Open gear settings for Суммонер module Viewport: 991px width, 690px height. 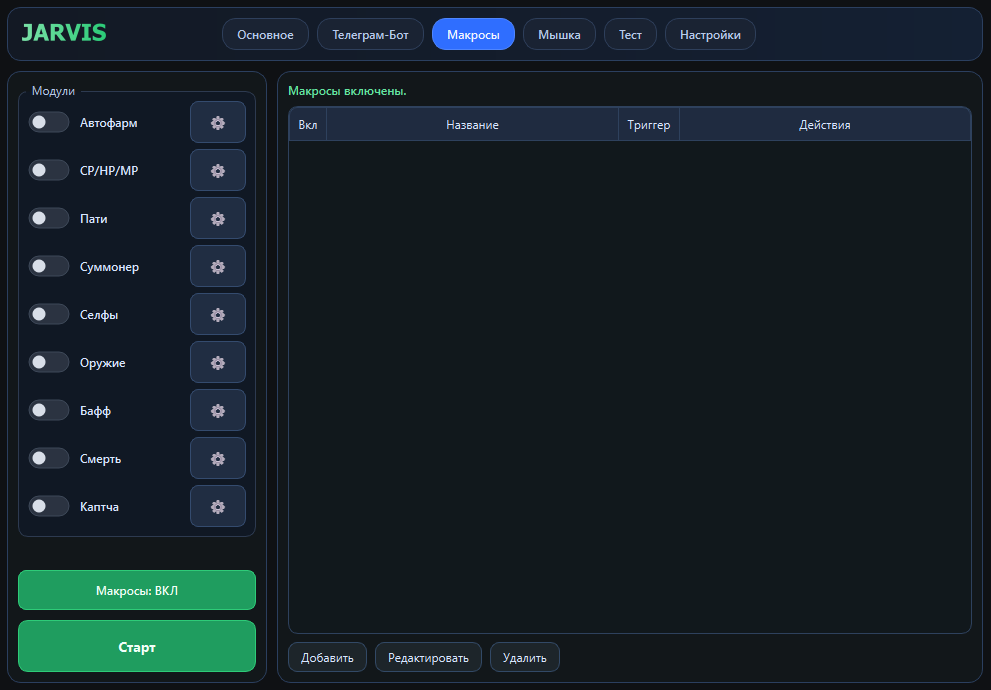pos(218,267)
